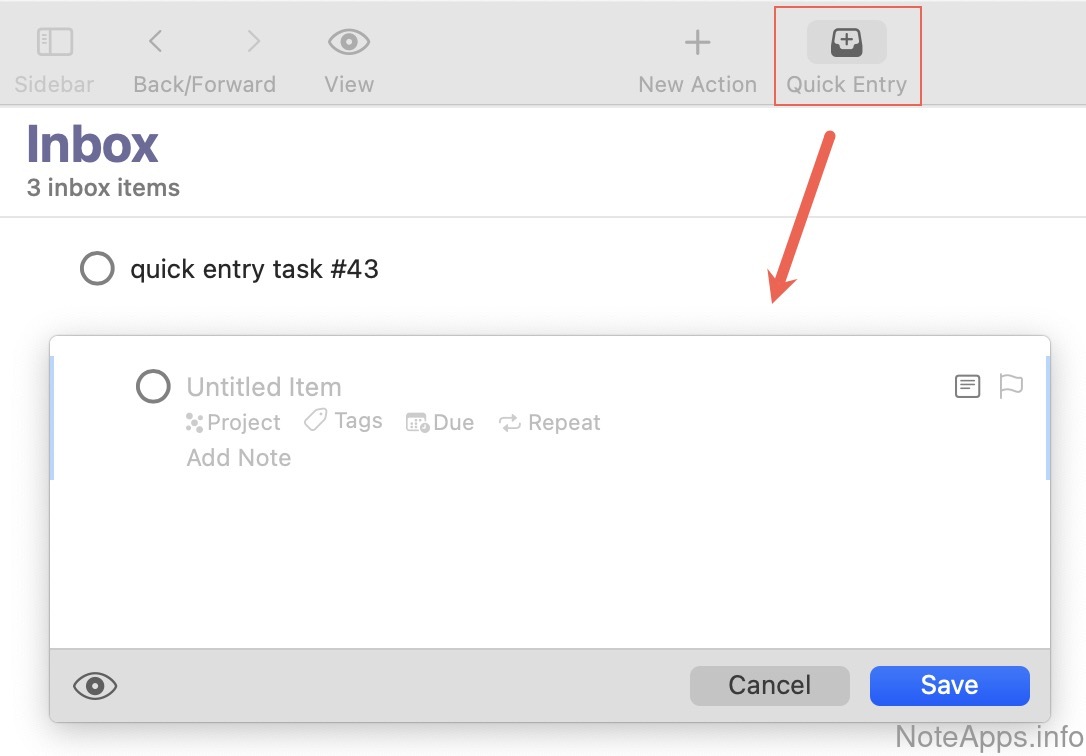The image size is (1086, 756).
Task: Open the Project field picker
Action: coord(234,423)
